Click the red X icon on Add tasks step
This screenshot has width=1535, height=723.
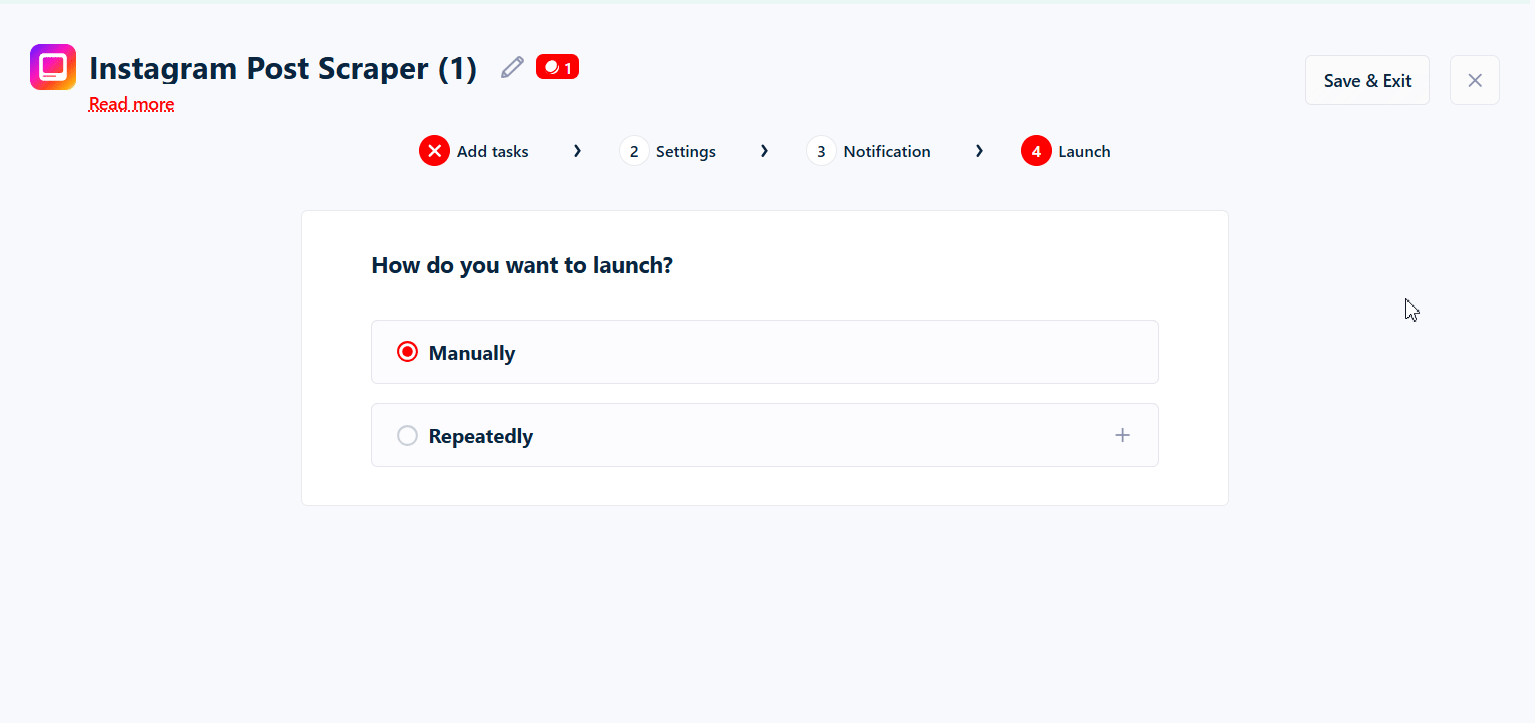pos(433,150)
